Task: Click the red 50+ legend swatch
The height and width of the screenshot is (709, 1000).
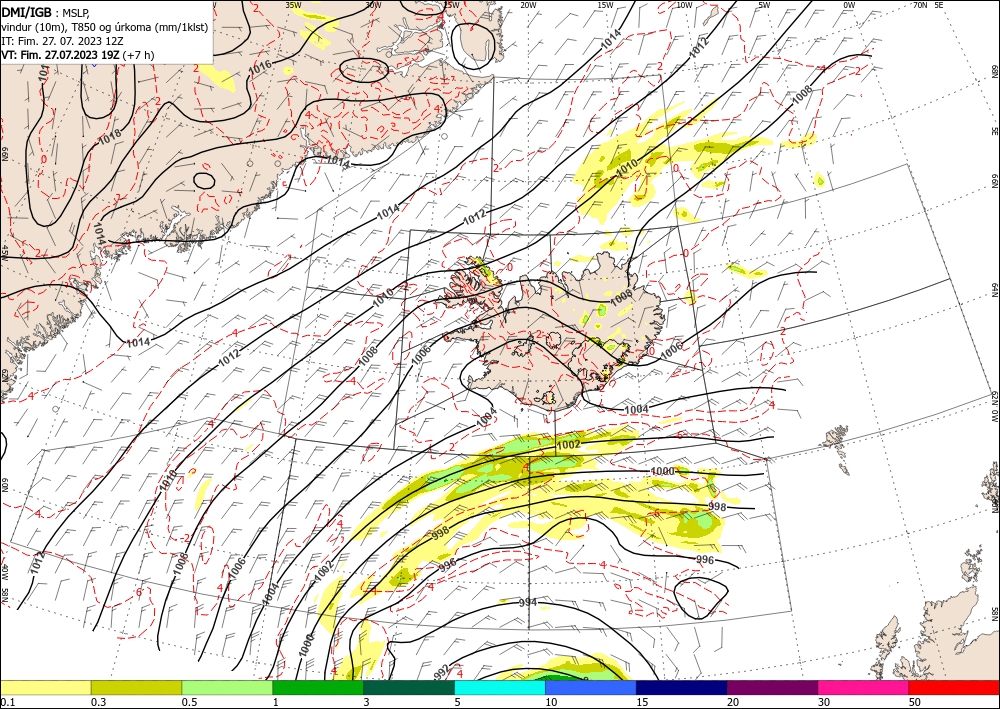Action: [x=954, y=687]
